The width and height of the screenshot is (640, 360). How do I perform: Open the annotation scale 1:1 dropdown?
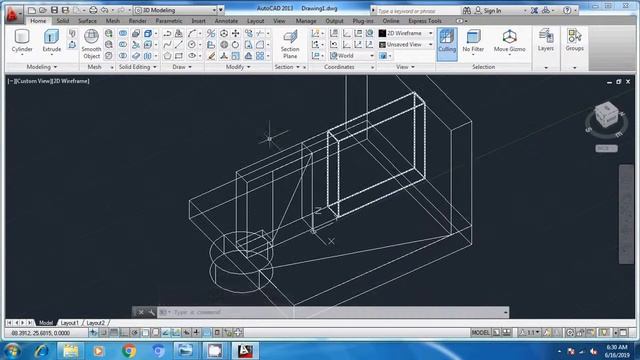530,333
